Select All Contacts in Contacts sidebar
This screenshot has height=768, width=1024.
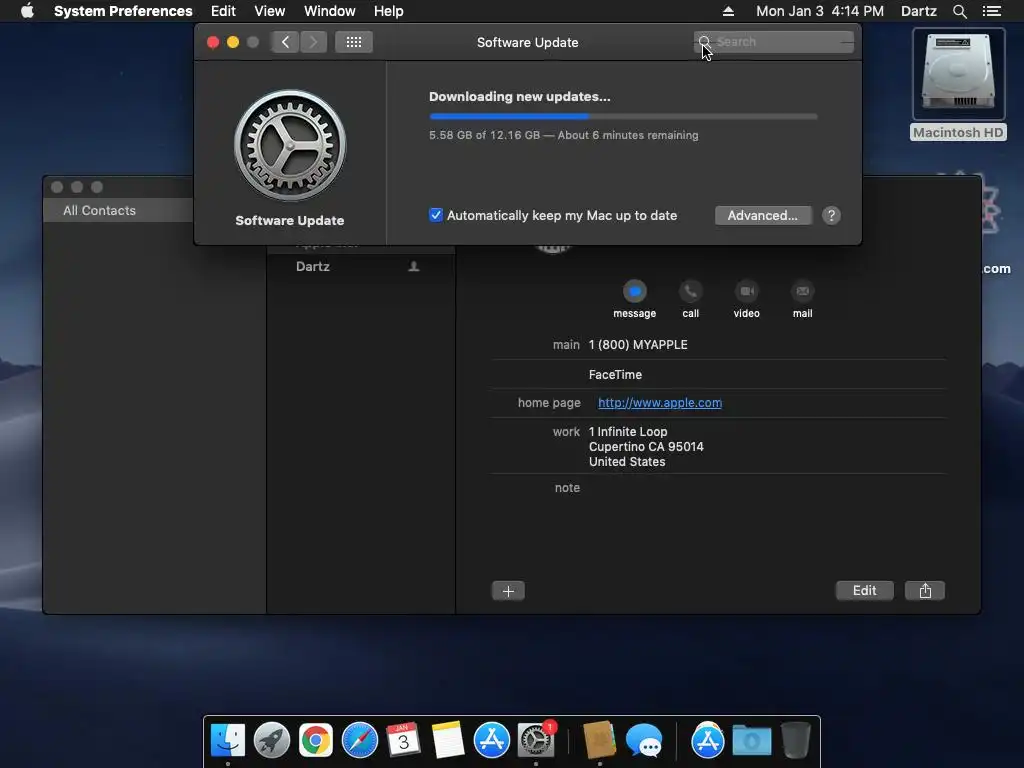tap(118, 210)
